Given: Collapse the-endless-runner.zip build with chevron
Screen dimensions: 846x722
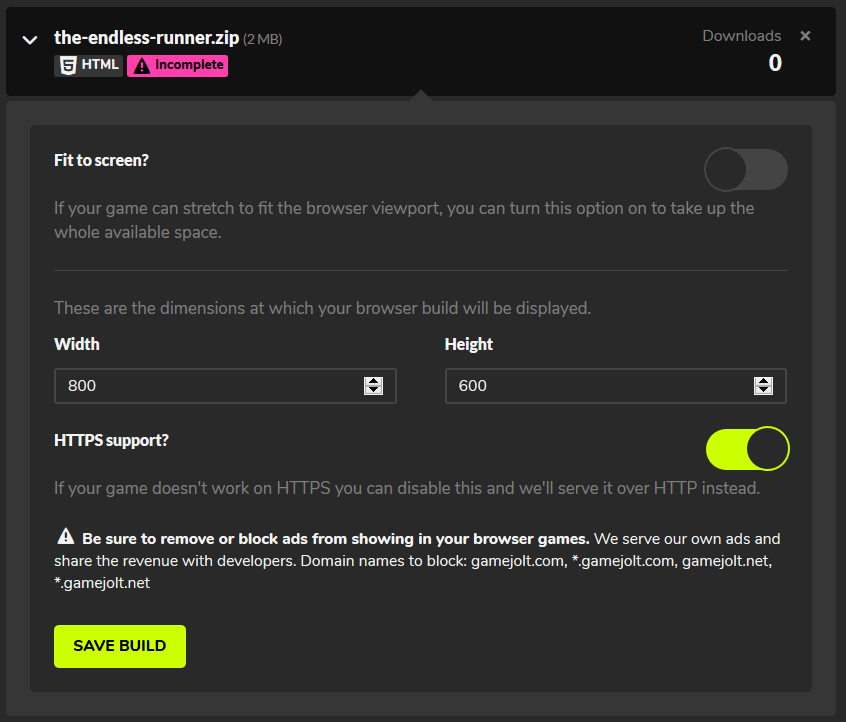Looking at the screenshot, I should pyautogui.click(x=30, y=40).
